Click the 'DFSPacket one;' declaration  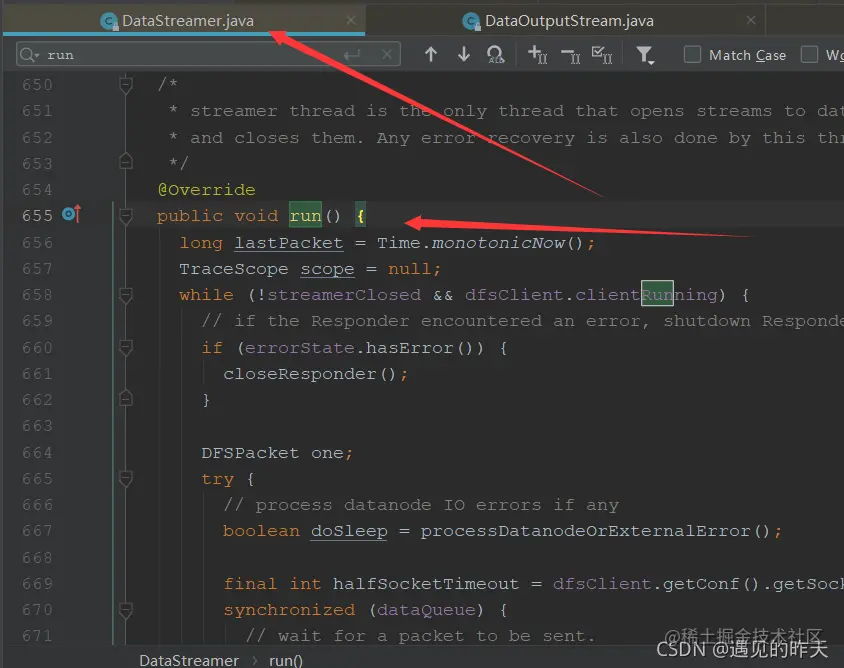click(x=277, y=453)
